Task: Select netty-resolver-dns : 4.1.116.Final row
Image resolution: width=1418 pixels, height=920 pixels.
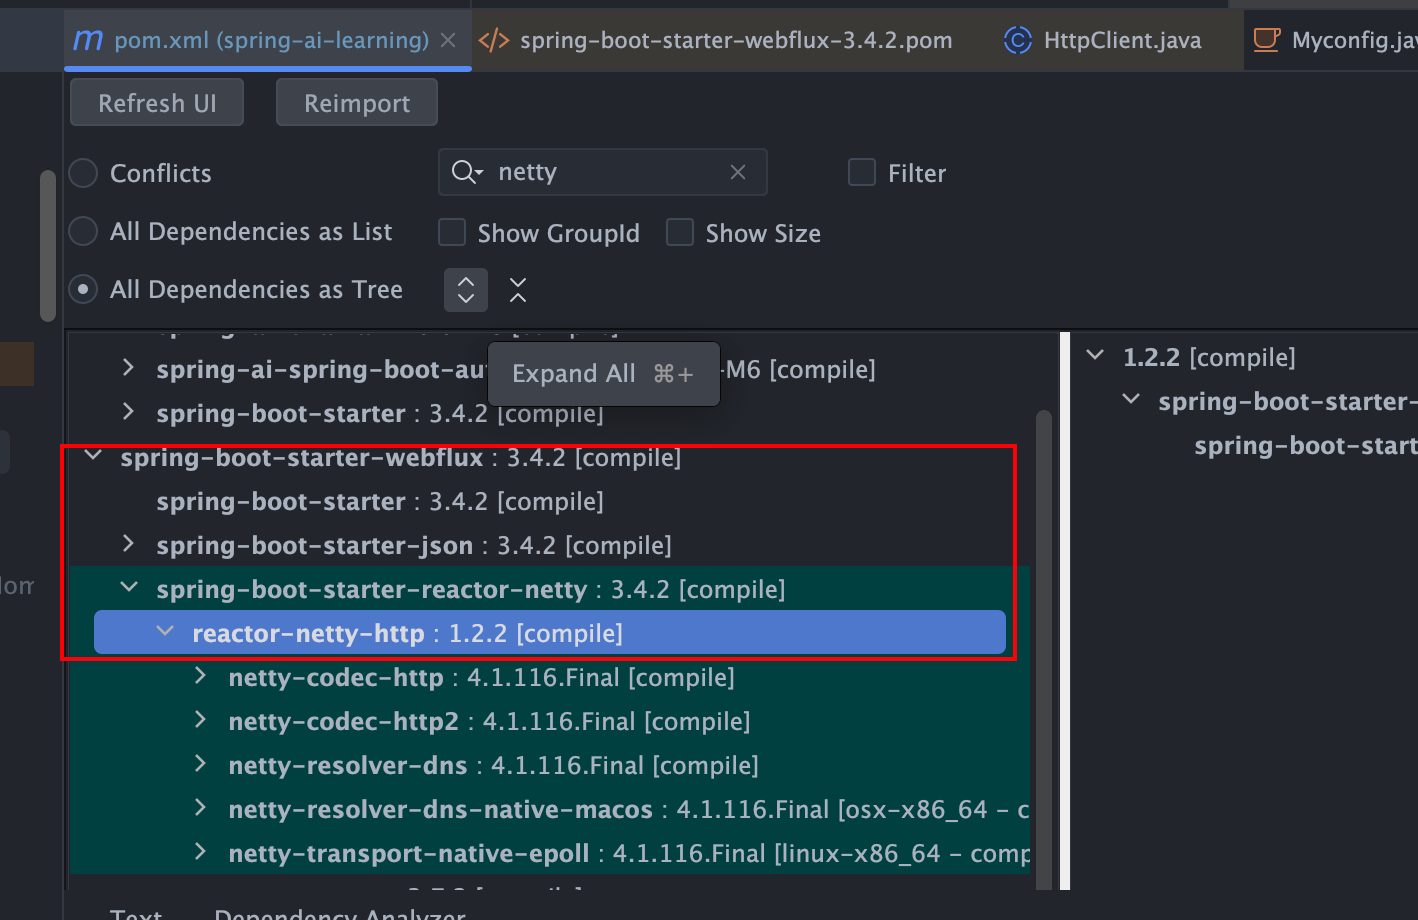Action: (494, 765)
